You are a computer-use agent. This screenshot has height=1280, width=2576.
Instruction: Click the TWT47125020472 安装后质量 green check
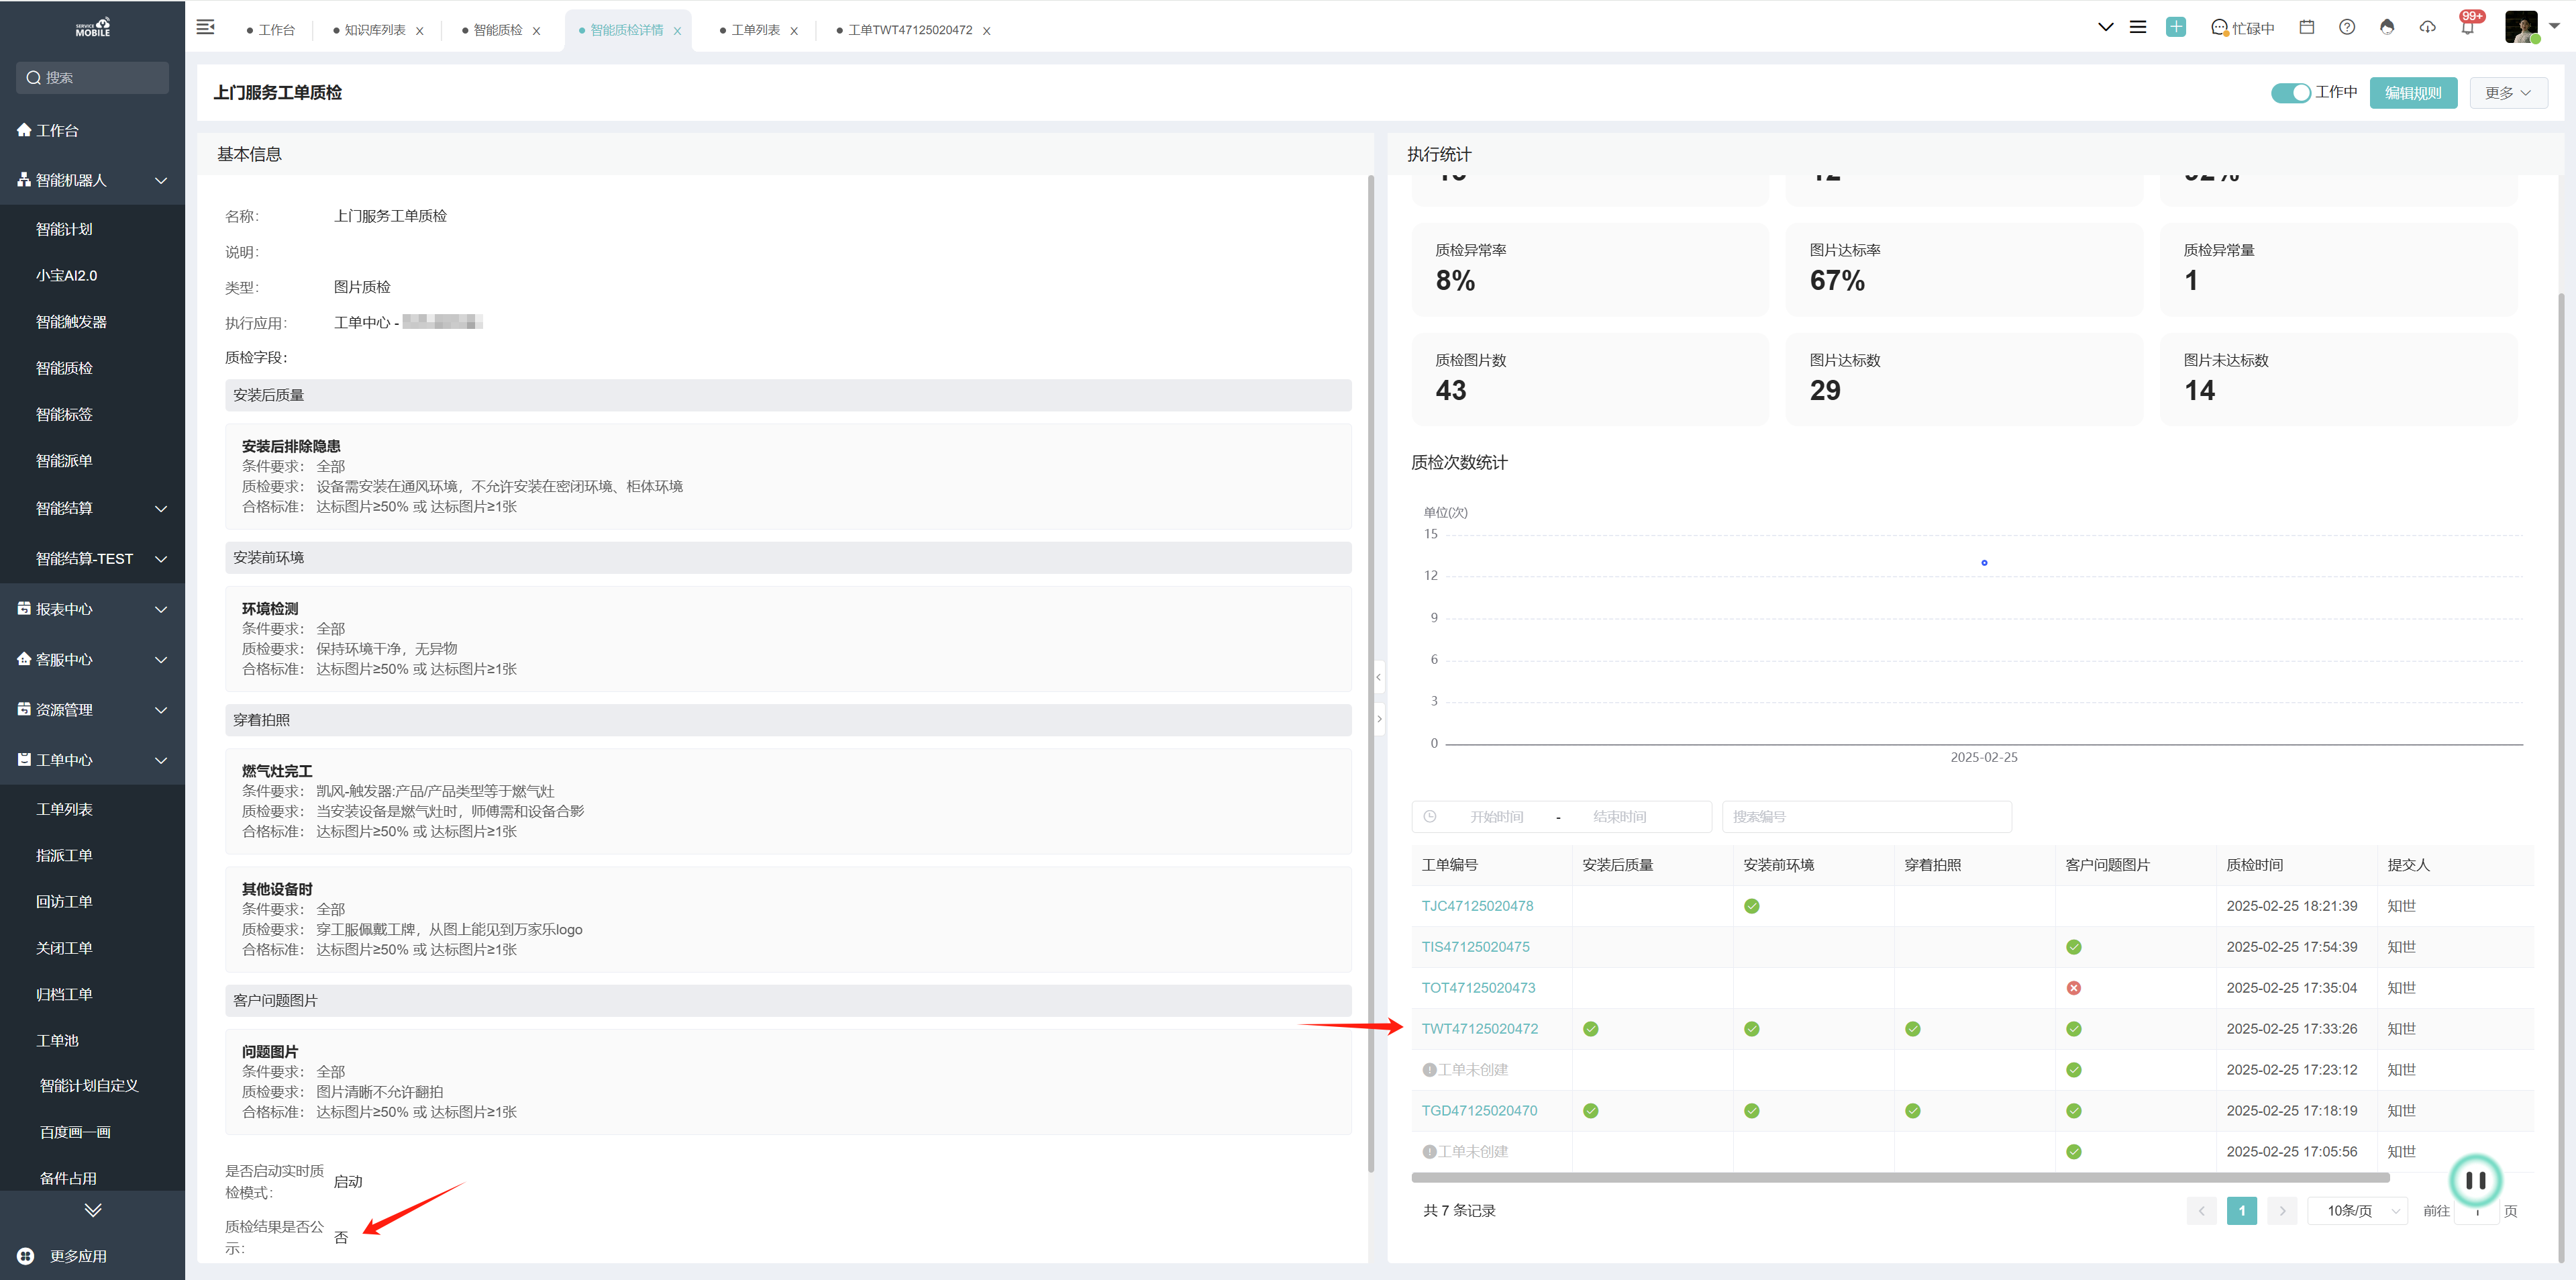(1590, 1029)
